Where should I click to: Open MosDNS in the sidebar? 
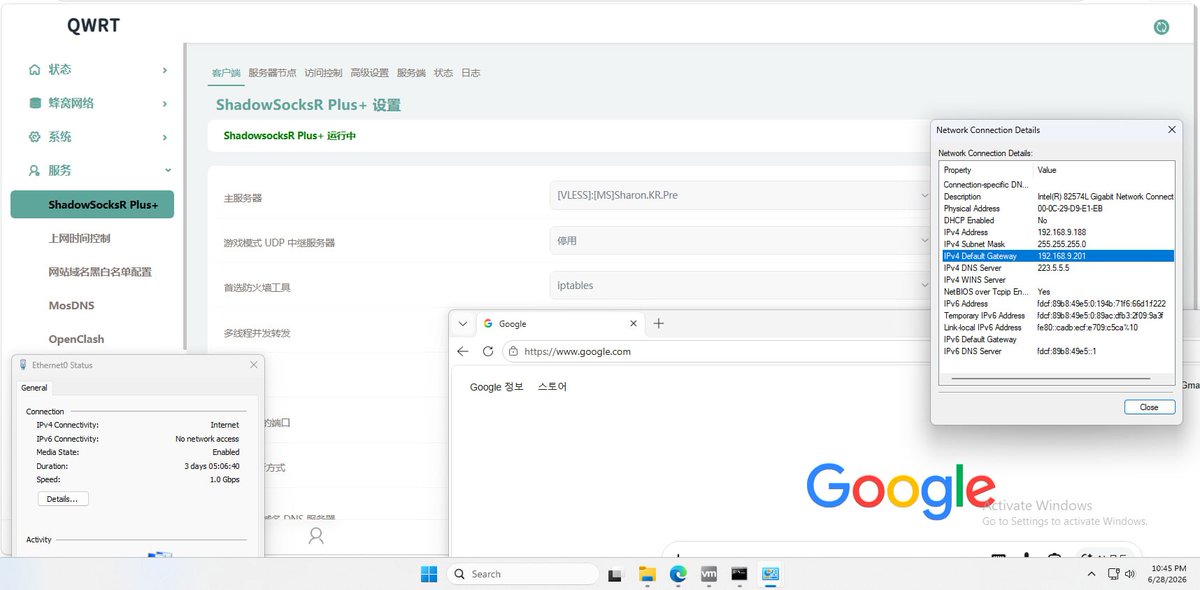click(x=71, y=305)
